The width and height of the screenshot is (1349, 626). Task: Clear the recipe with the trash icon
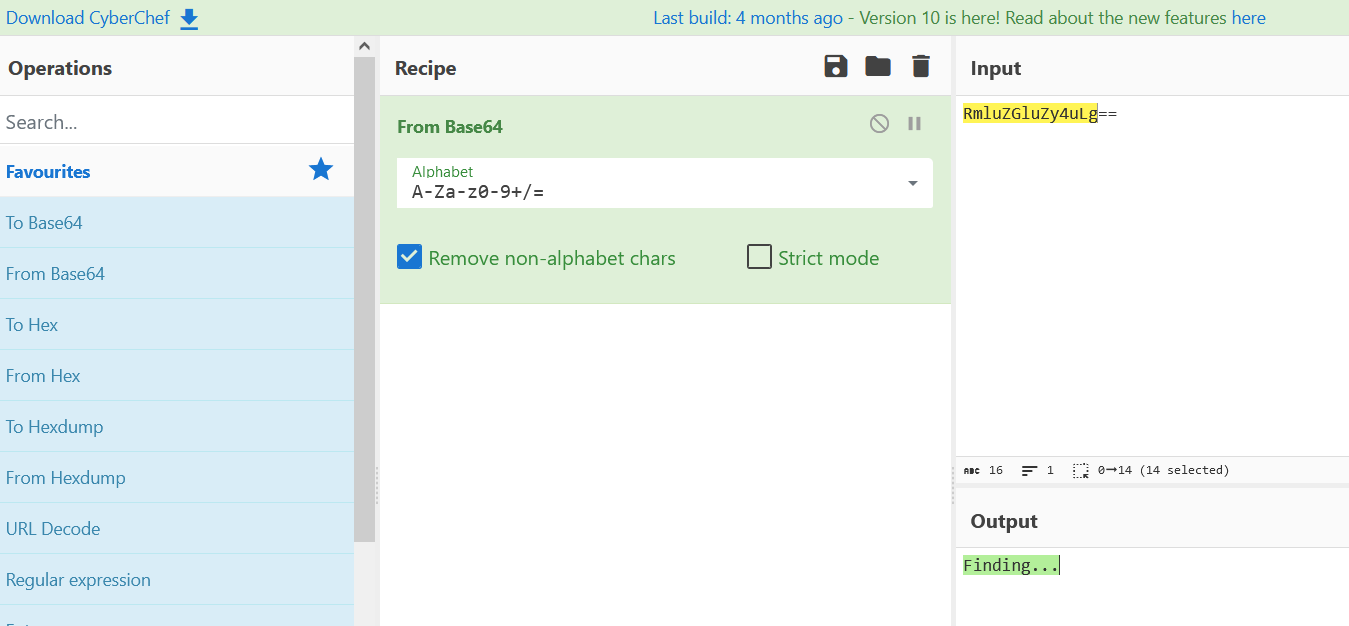921,67
